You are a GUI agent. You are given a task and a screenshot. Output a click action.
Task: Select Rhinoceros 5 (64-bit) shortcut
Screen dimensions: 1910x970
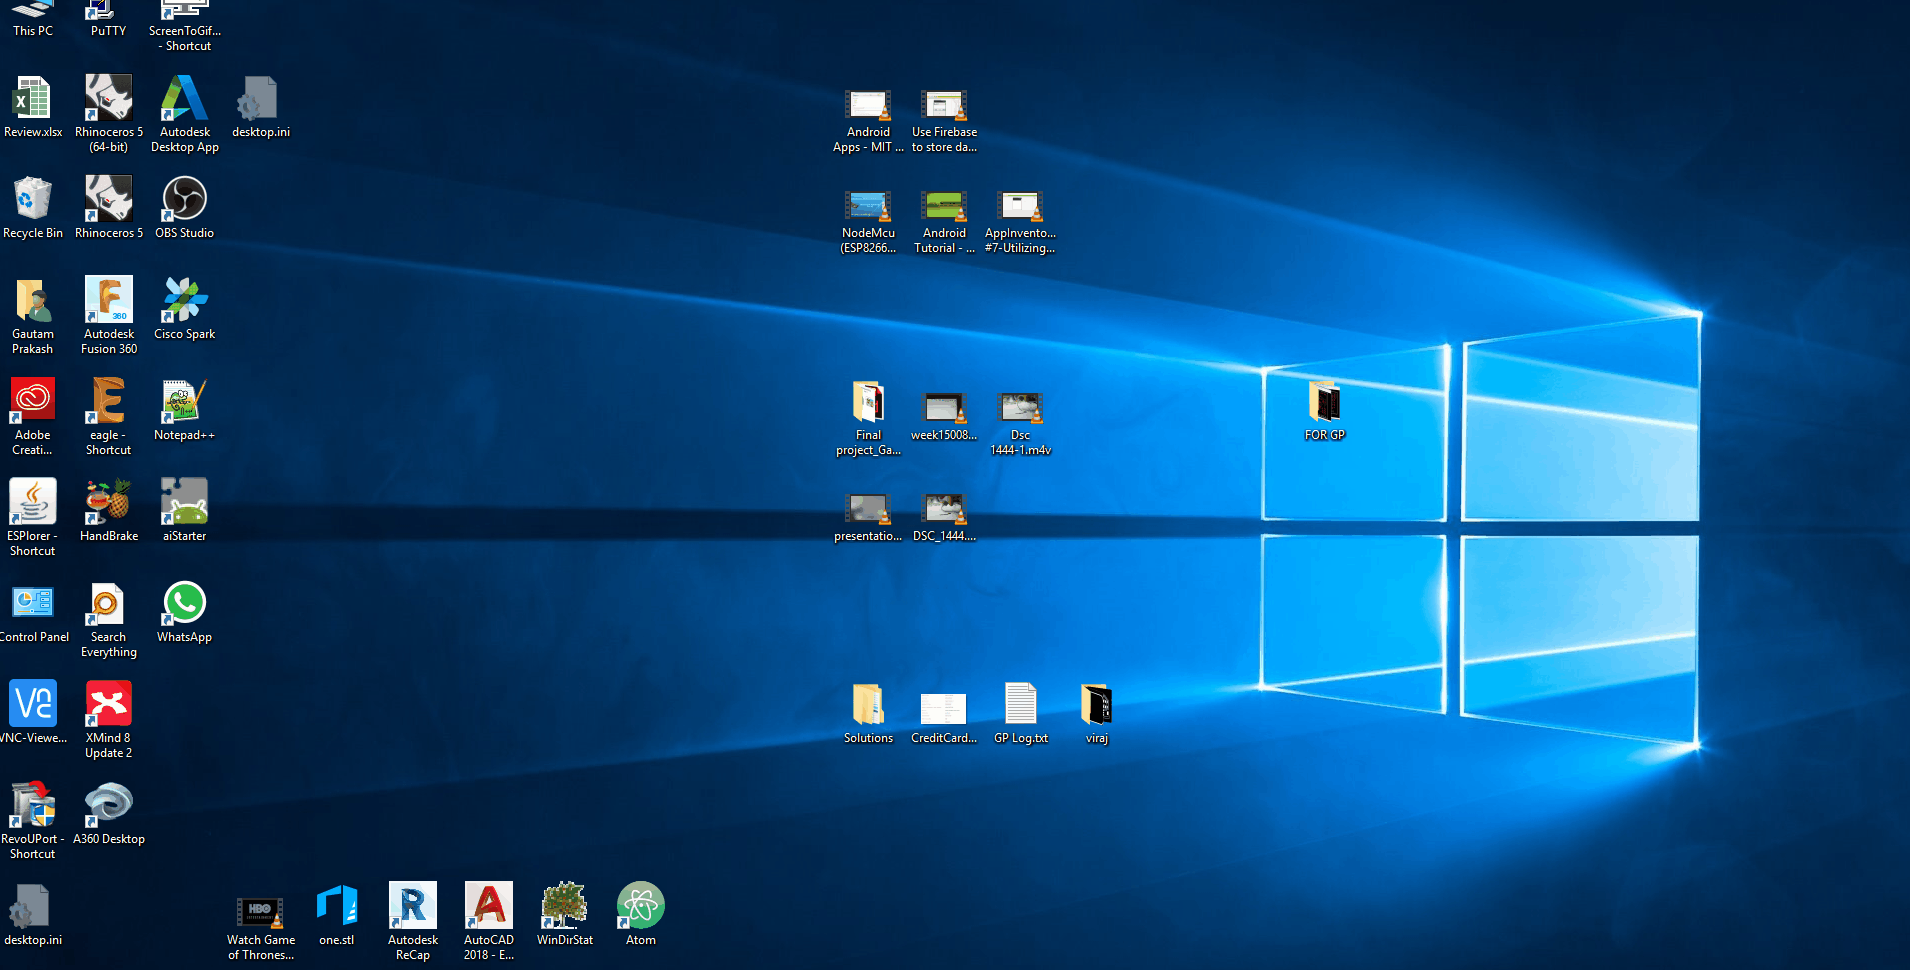point(109,114)
